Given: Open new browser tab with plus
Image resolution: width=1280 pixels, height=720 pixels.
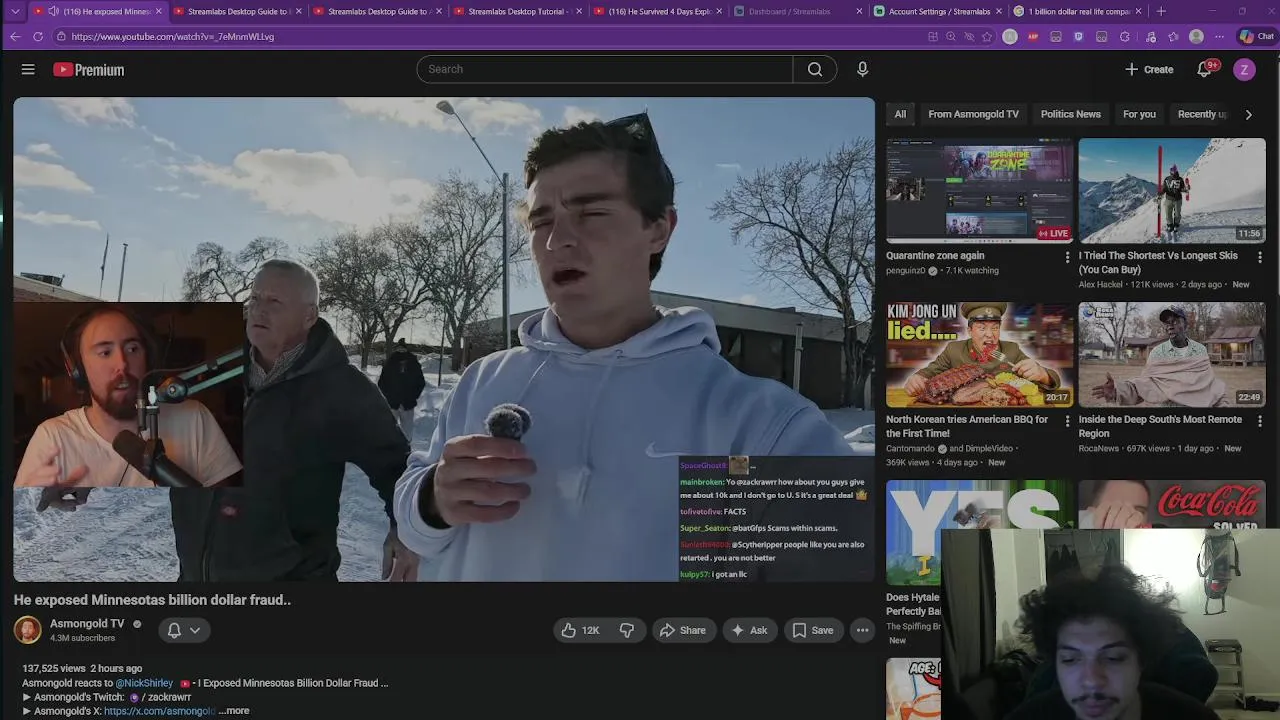Looking at the screenshot, I should point(1161,11).
